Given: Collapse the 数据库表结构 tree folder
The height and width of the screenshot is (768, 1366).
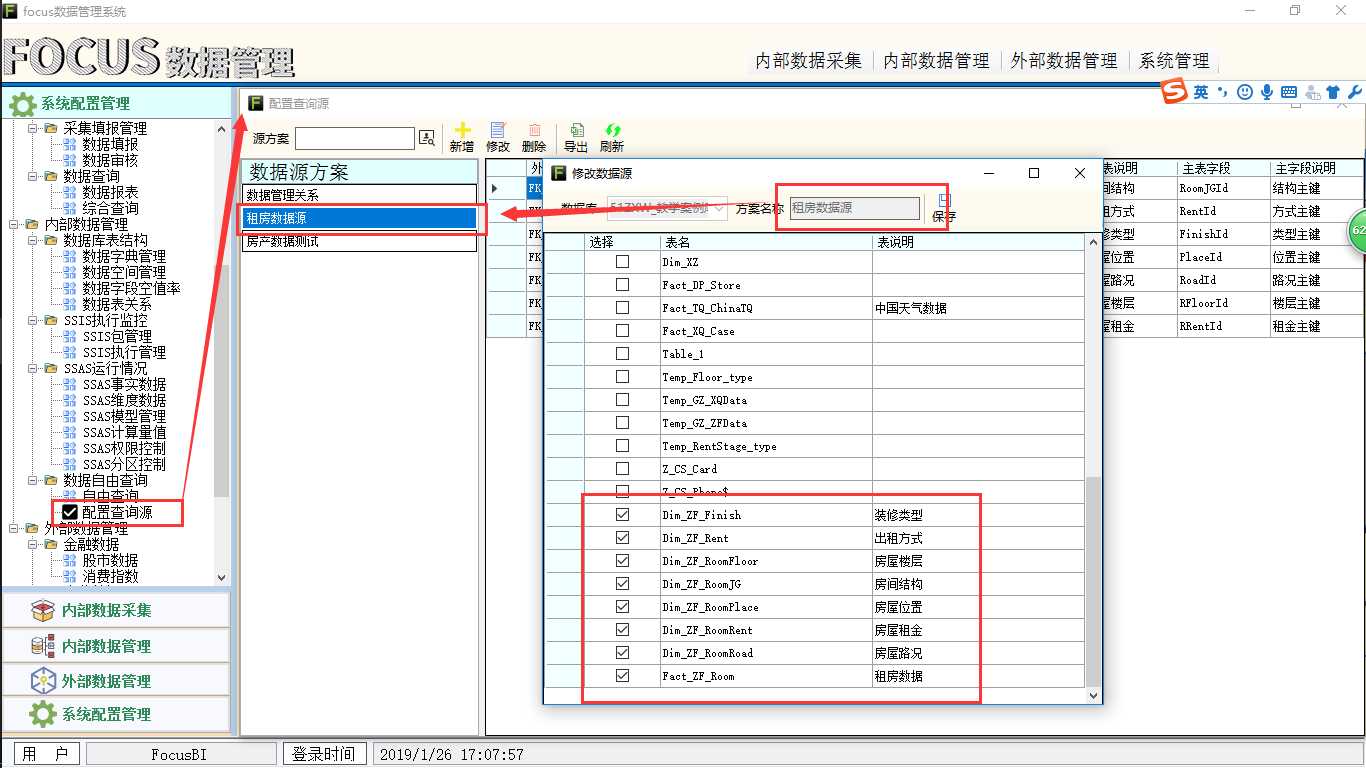Looking at the screenshot, I should tap(32, 240).
